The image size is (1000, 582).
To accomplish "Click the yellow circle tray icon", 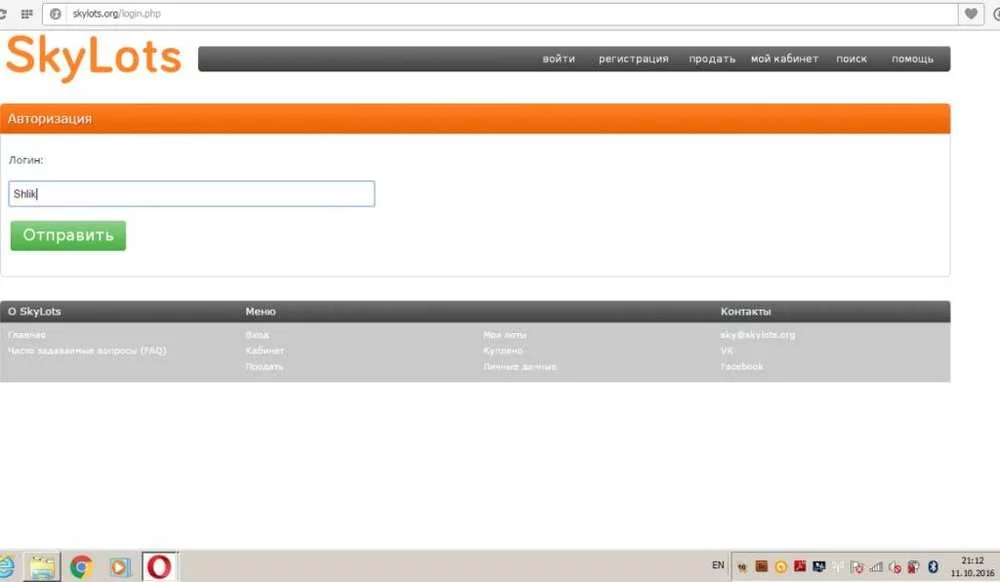I will [x=781, y=566].
